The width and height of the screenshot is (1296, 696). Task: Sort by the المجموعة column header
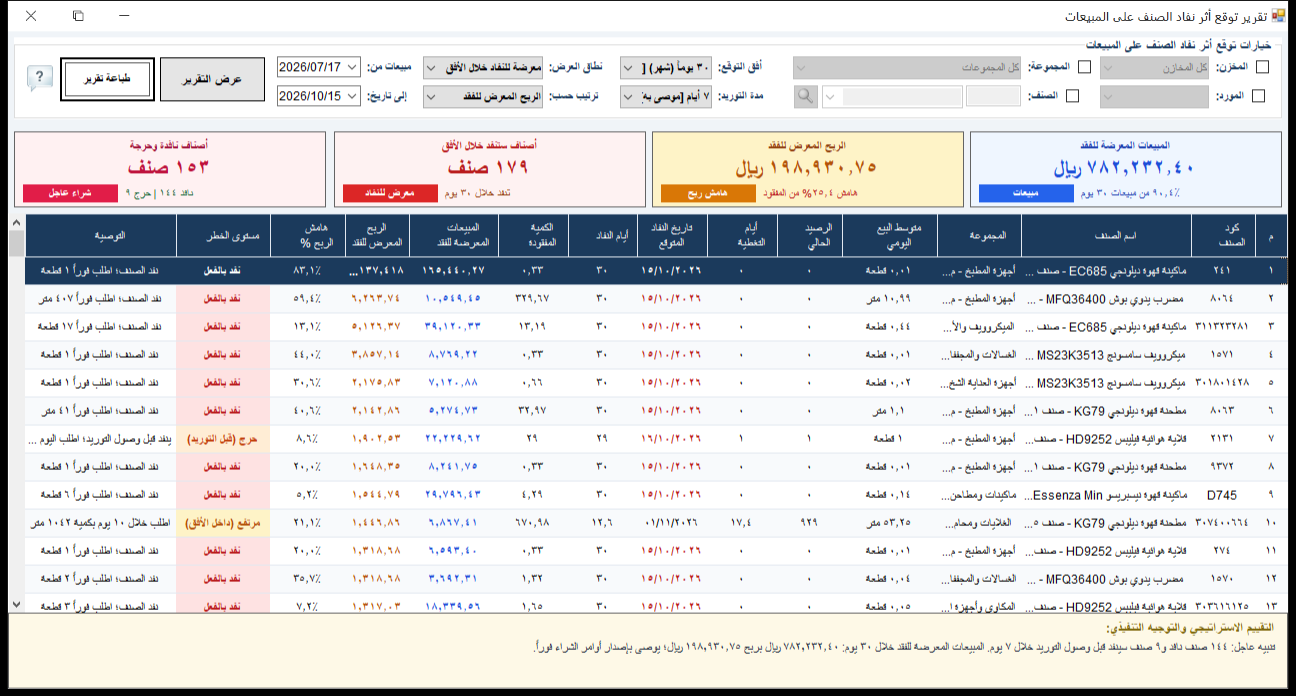coord(981,236)
